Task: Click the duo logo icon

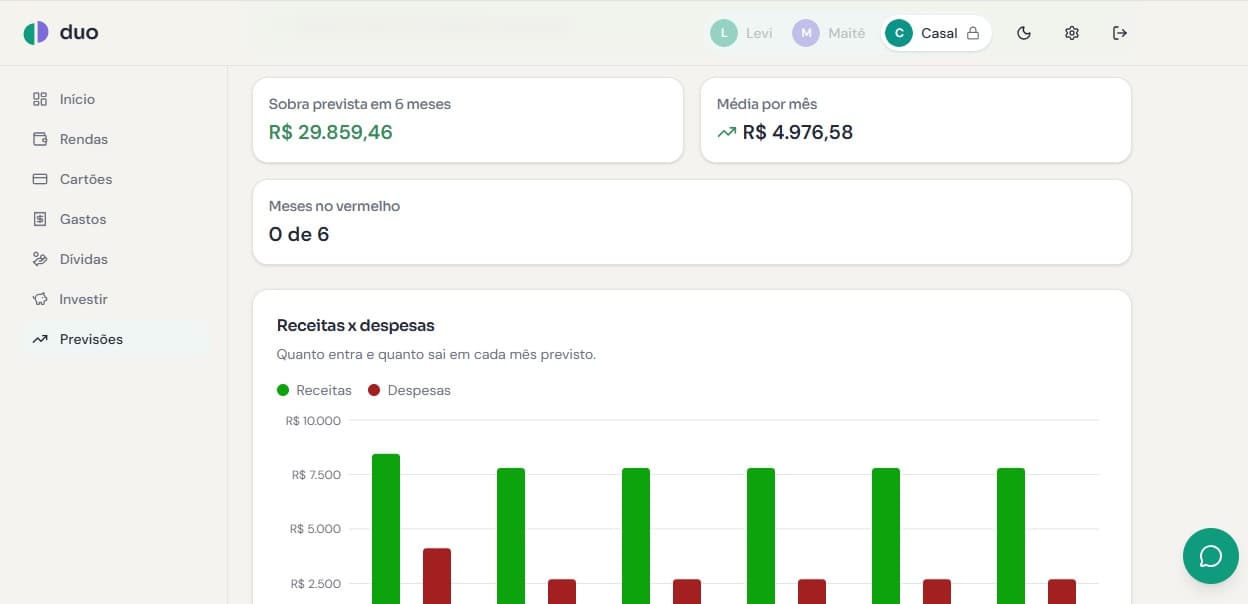Action: [x=36, y=32]
